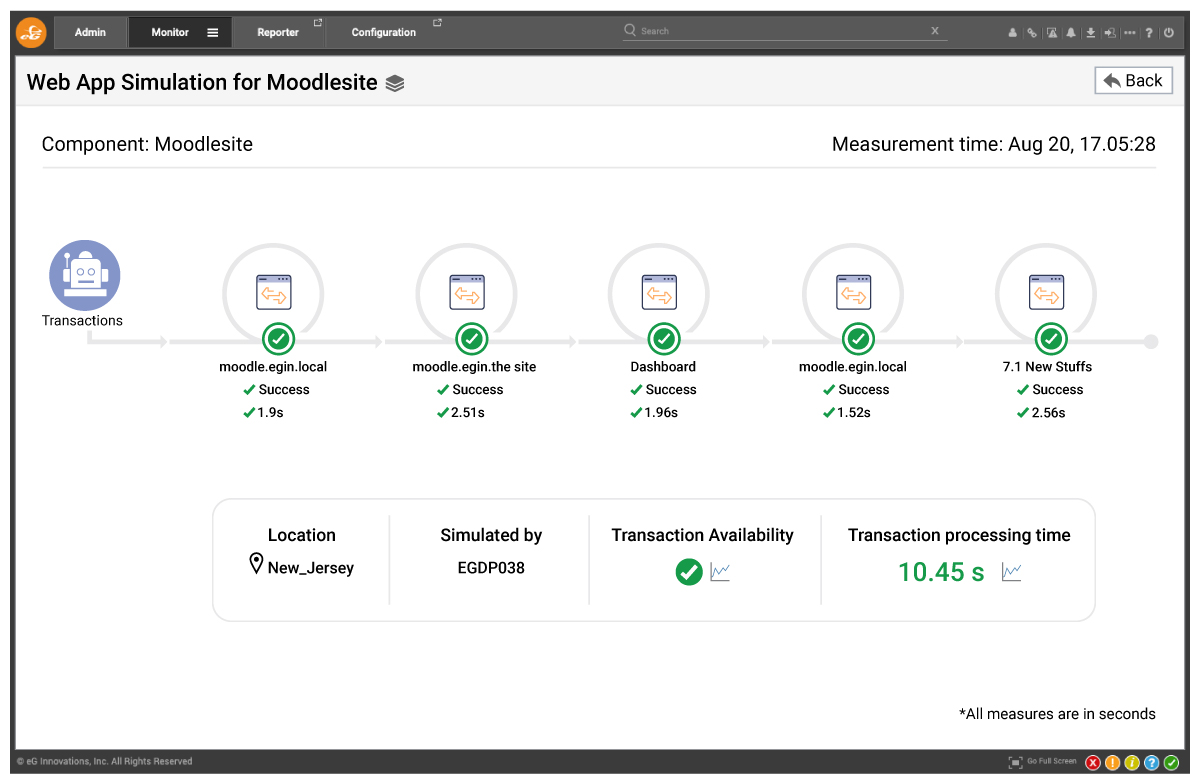Click the red critical status icon
The height and width of the screenshot is (783, 1200).
(1093, 763)
